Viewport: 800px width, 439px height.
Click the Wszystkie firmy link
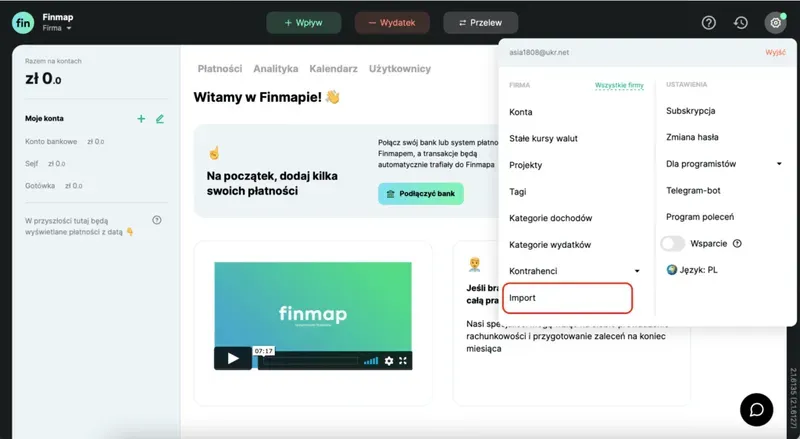[619, 85]
